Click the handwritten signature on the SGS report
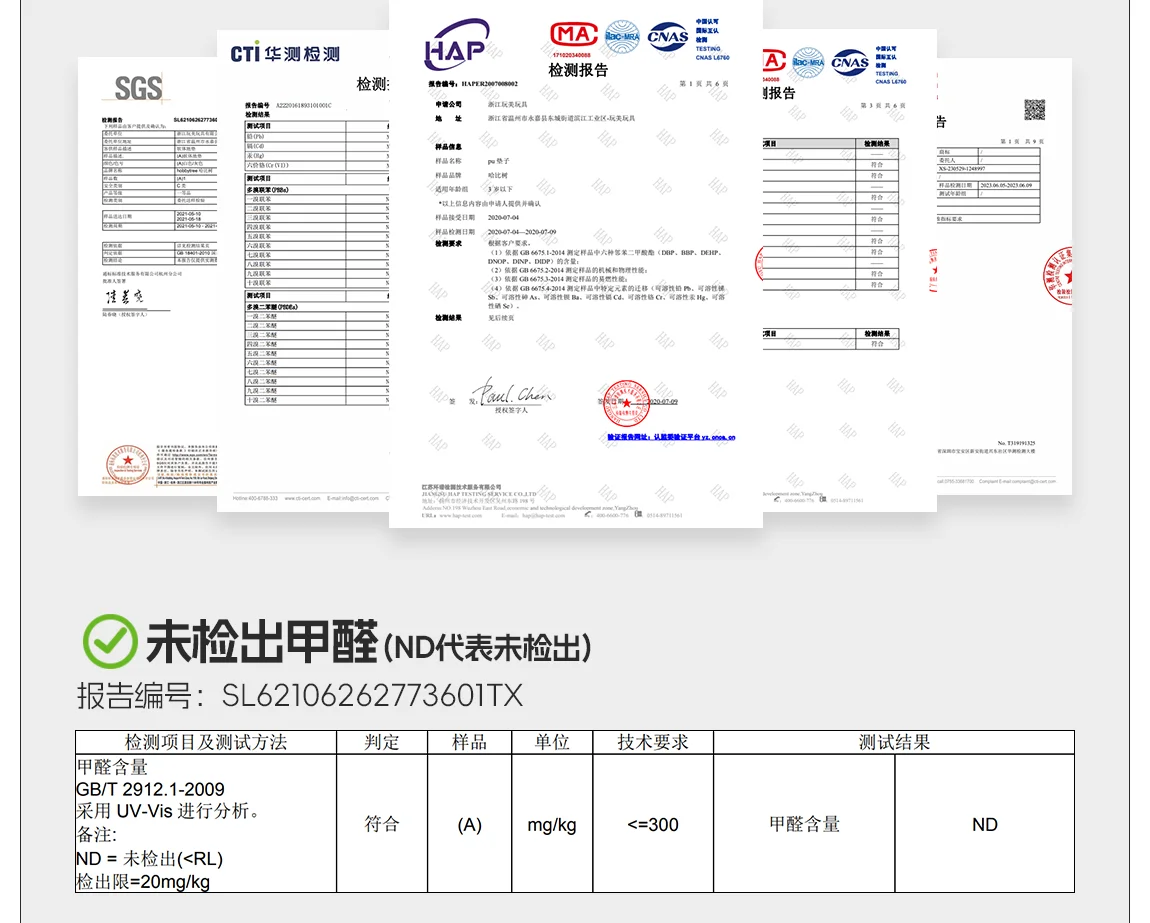Image resolution: width=1150 pixels, height=923 pixels. (x=123, y=297)
